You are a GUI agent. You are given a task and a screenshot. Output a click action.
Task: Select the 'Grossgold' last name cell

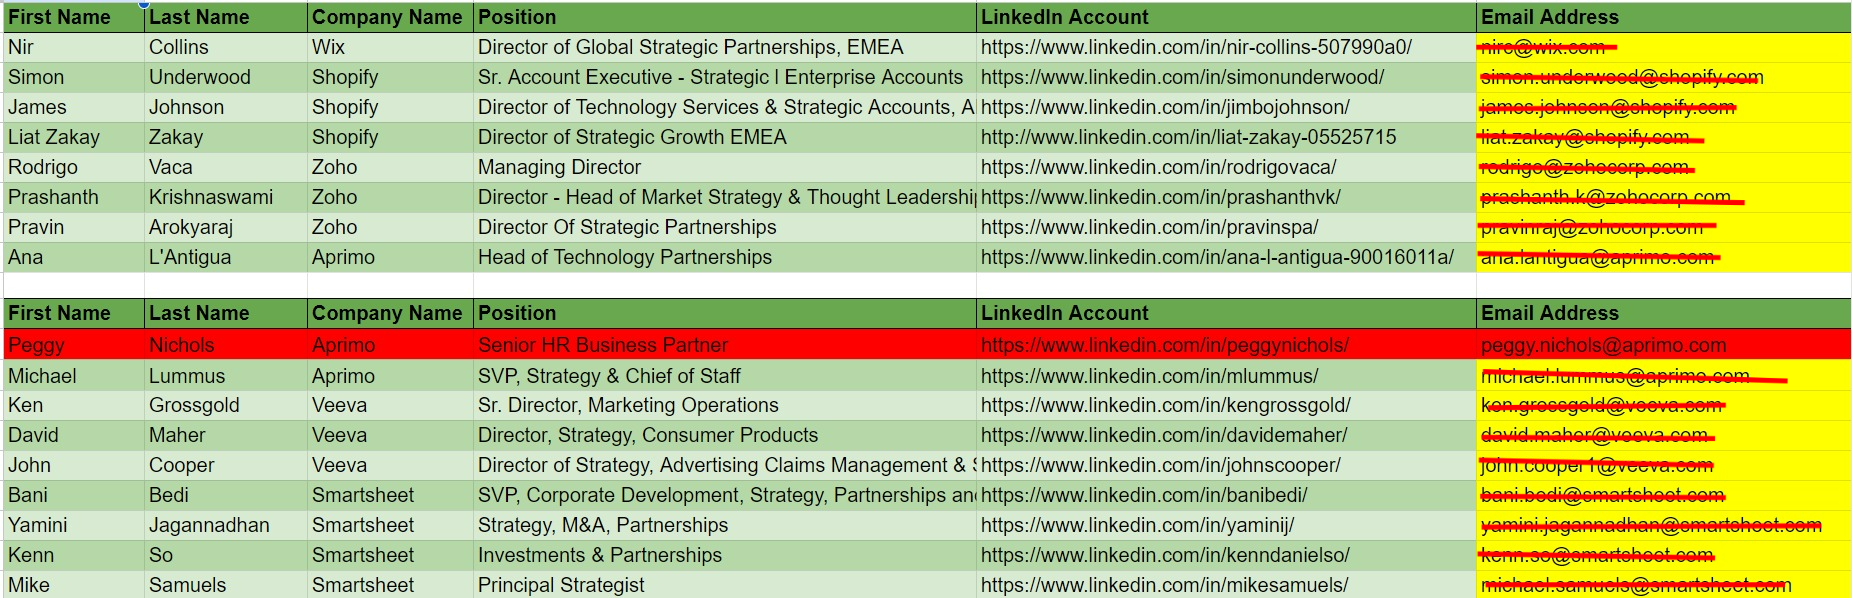point(197,405)
